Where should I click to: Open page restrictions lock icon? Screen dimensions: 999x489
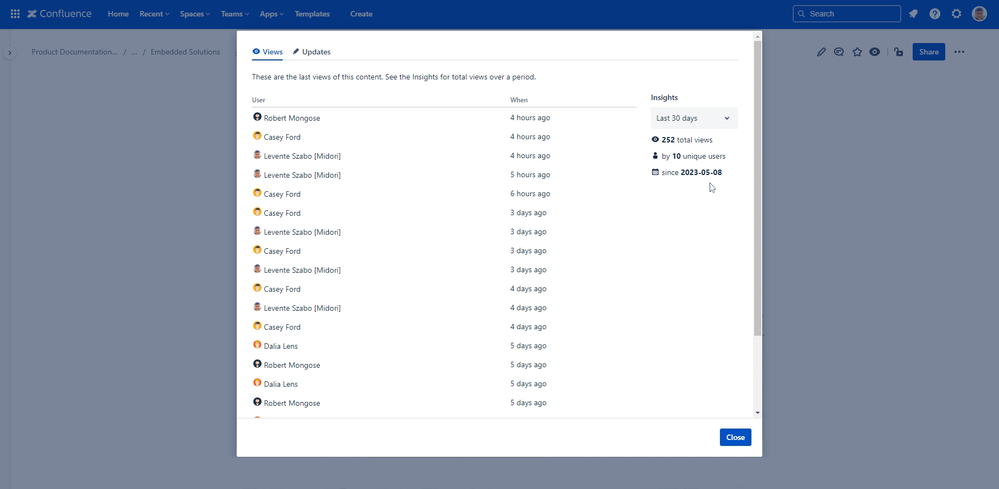point(898,52)
